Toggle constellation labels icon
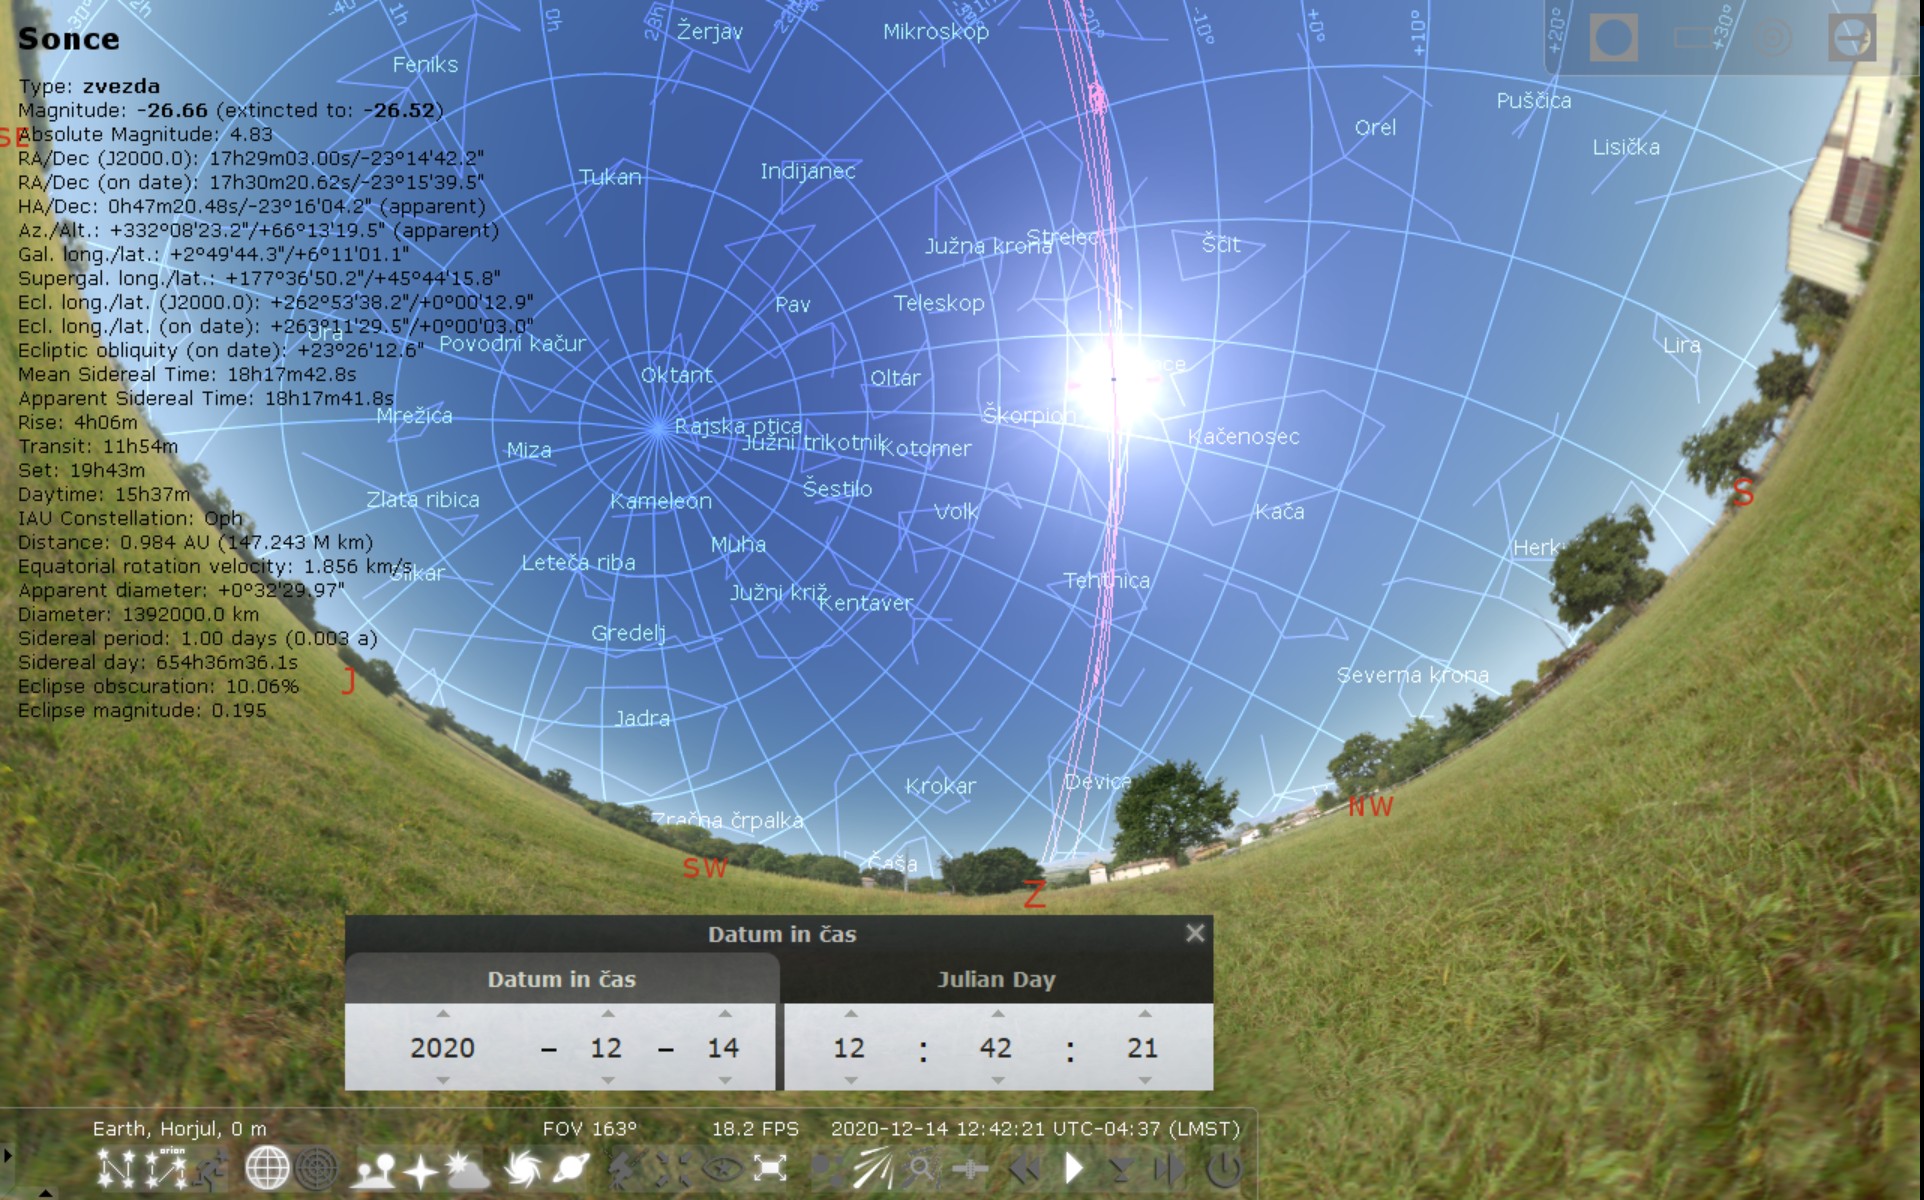Image resolution: width=1924 pixels, height=1200 pixels. click(x=166, y=1168)
